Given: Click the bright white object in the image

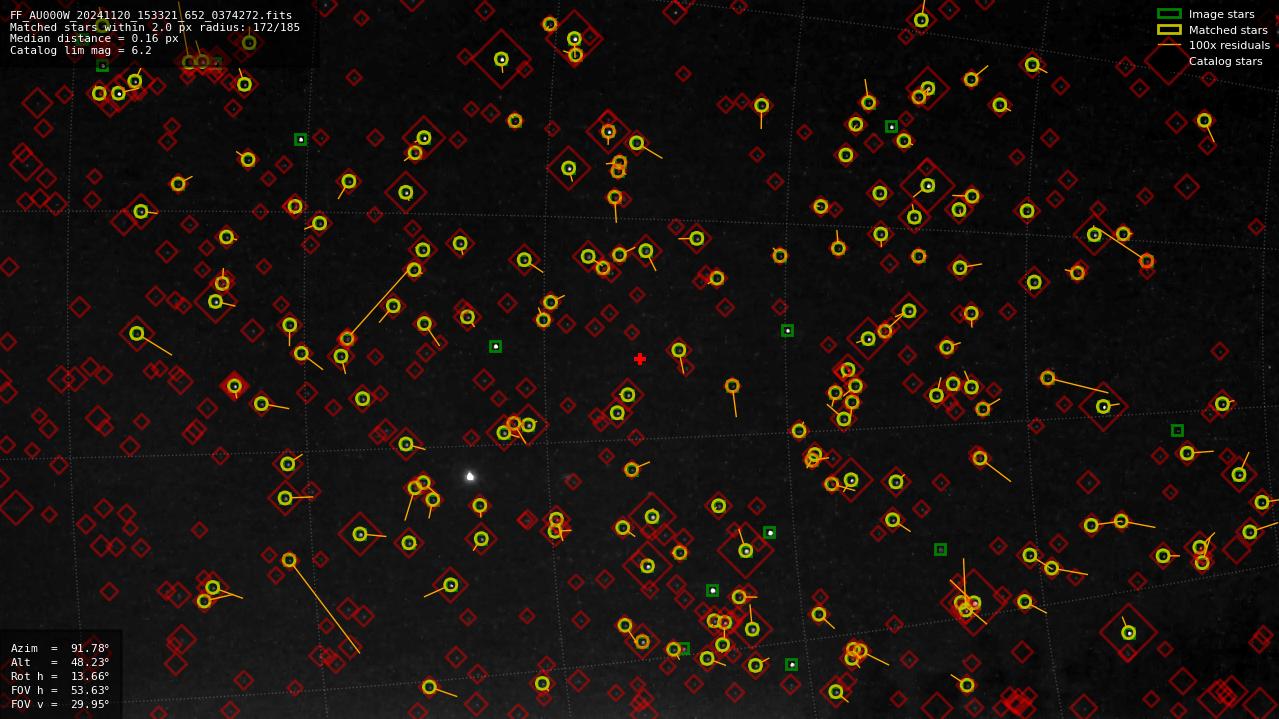Looking at the screenshot, I should [470, 476].
